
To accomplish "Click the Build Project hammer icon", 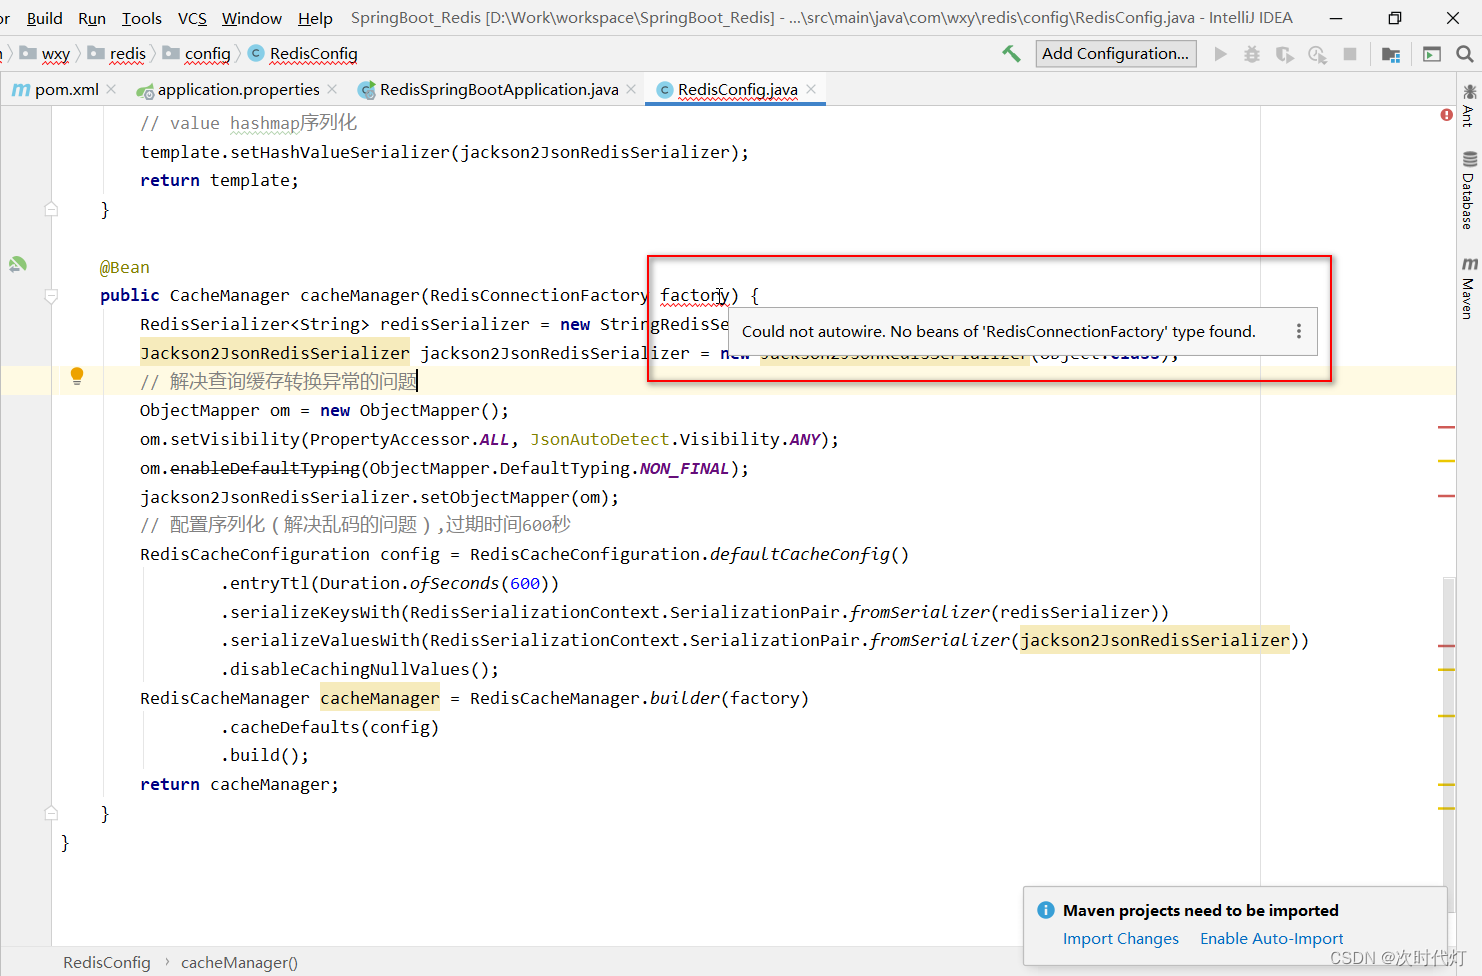I will [1011, 53].
